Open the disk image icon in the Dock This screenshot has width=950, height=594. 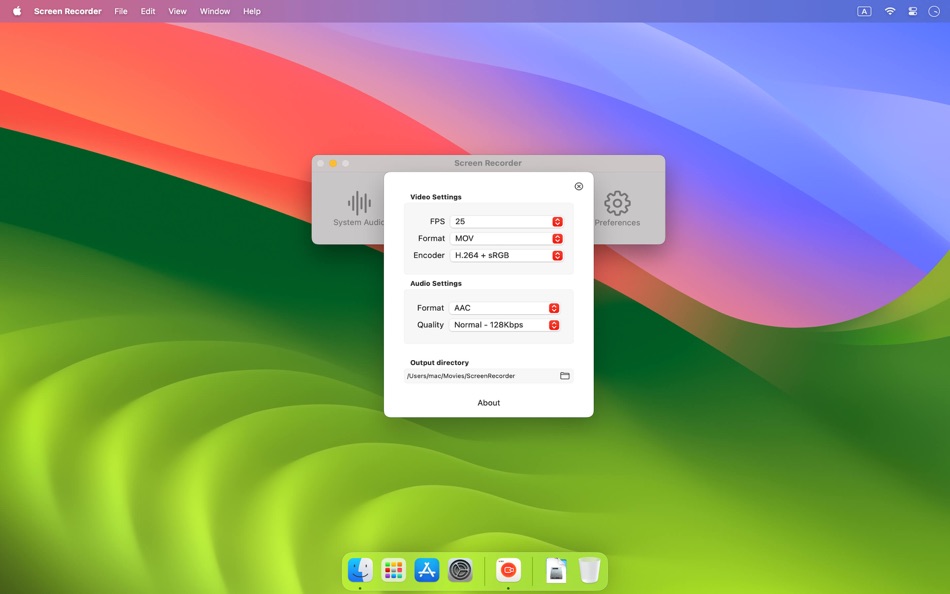point(556,570)
